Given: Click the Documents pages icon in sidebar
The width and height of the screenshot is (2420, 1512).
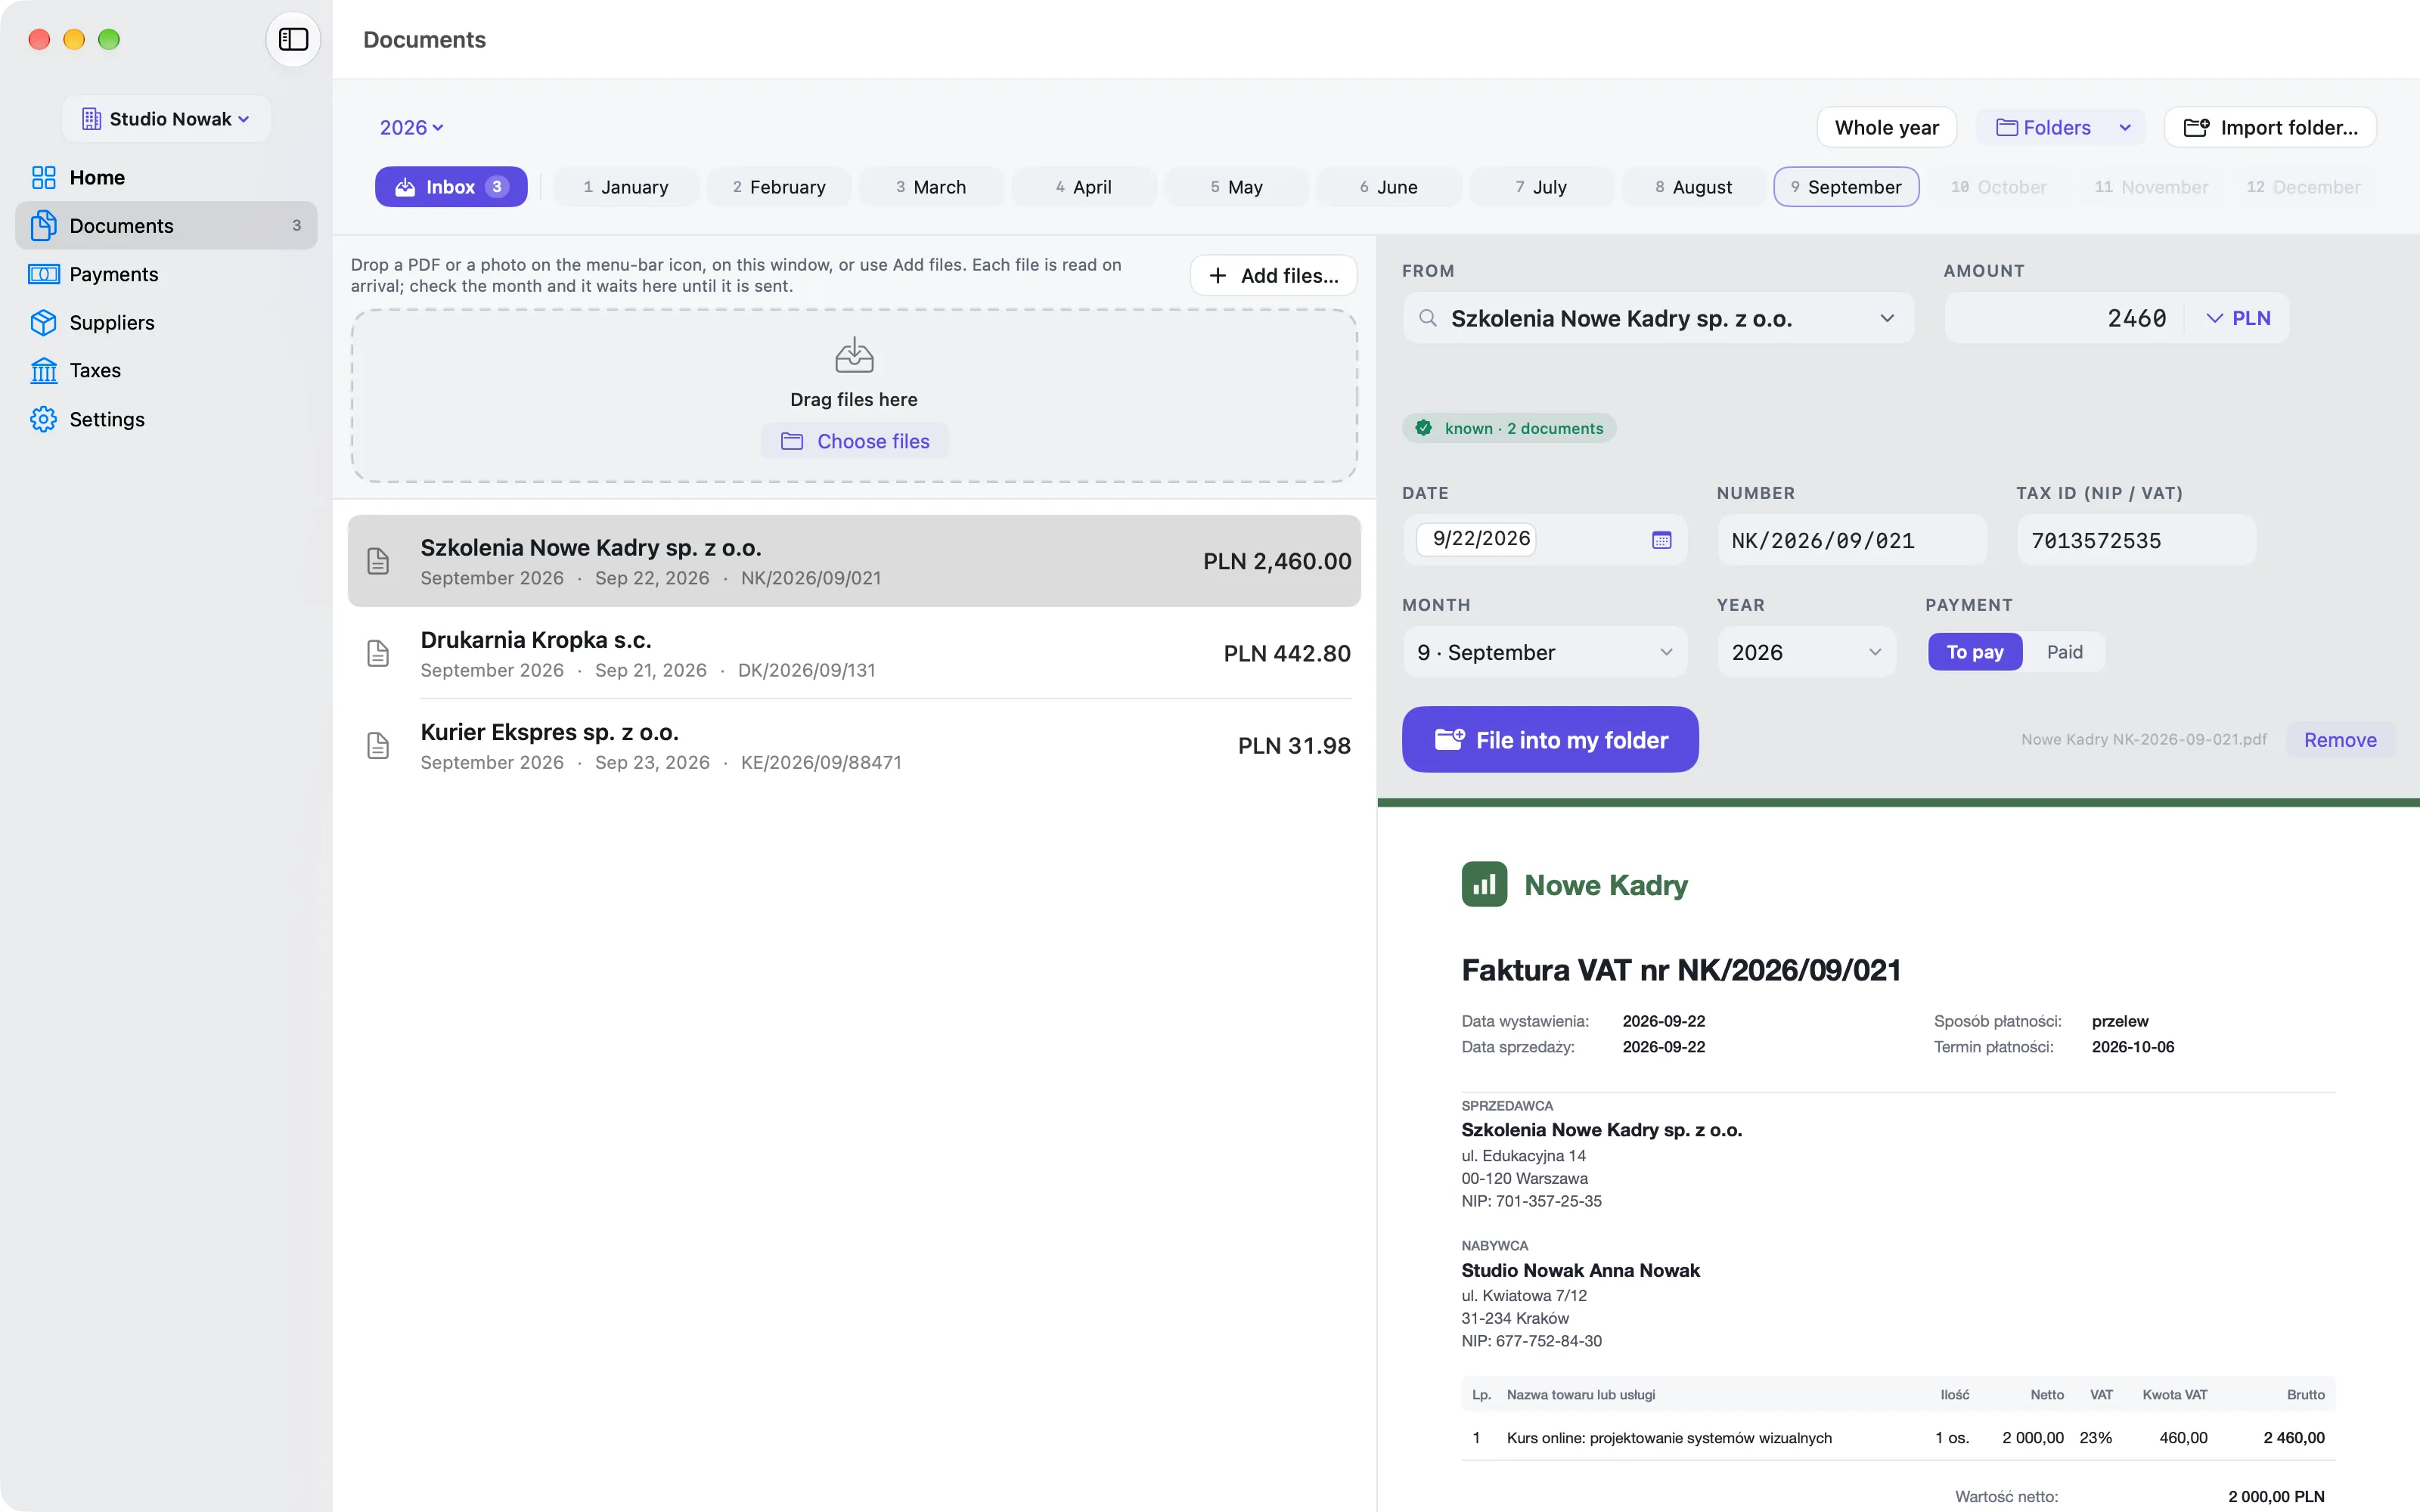Looking at the screenshot, I should pos(43,225).
